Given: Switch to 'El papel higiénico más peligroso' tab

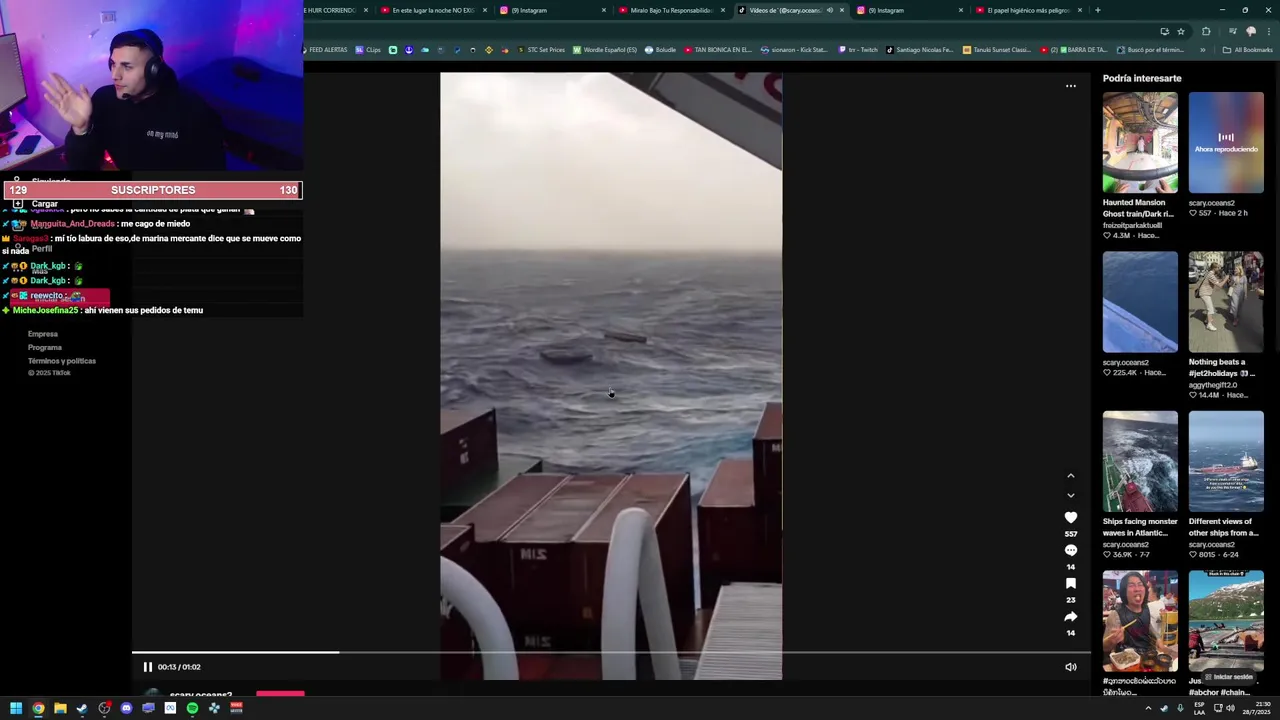Looking at the screenshot, I should click(x=1028, y=10).
